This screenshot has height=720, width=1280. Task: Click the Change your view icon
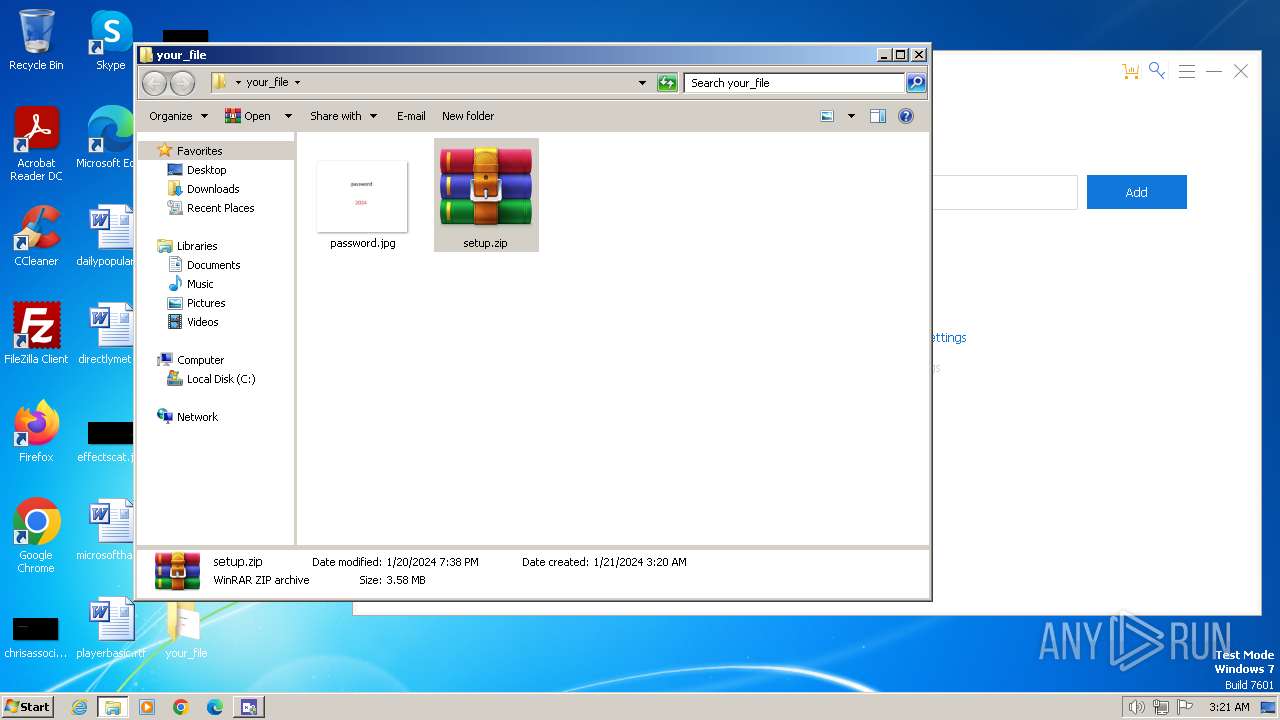click(x=827, y=116)
